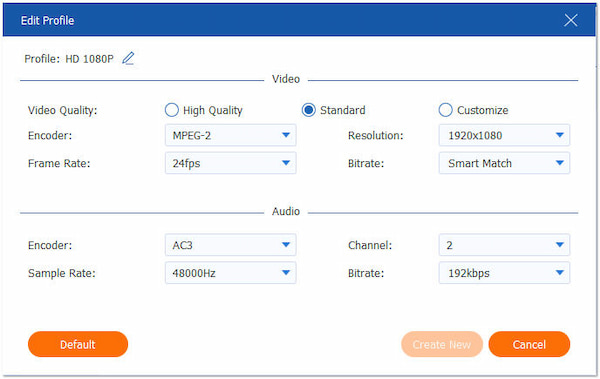Open the video Bitrate Smart Match dropdown
600x379 pixels.
pos(504,163)
